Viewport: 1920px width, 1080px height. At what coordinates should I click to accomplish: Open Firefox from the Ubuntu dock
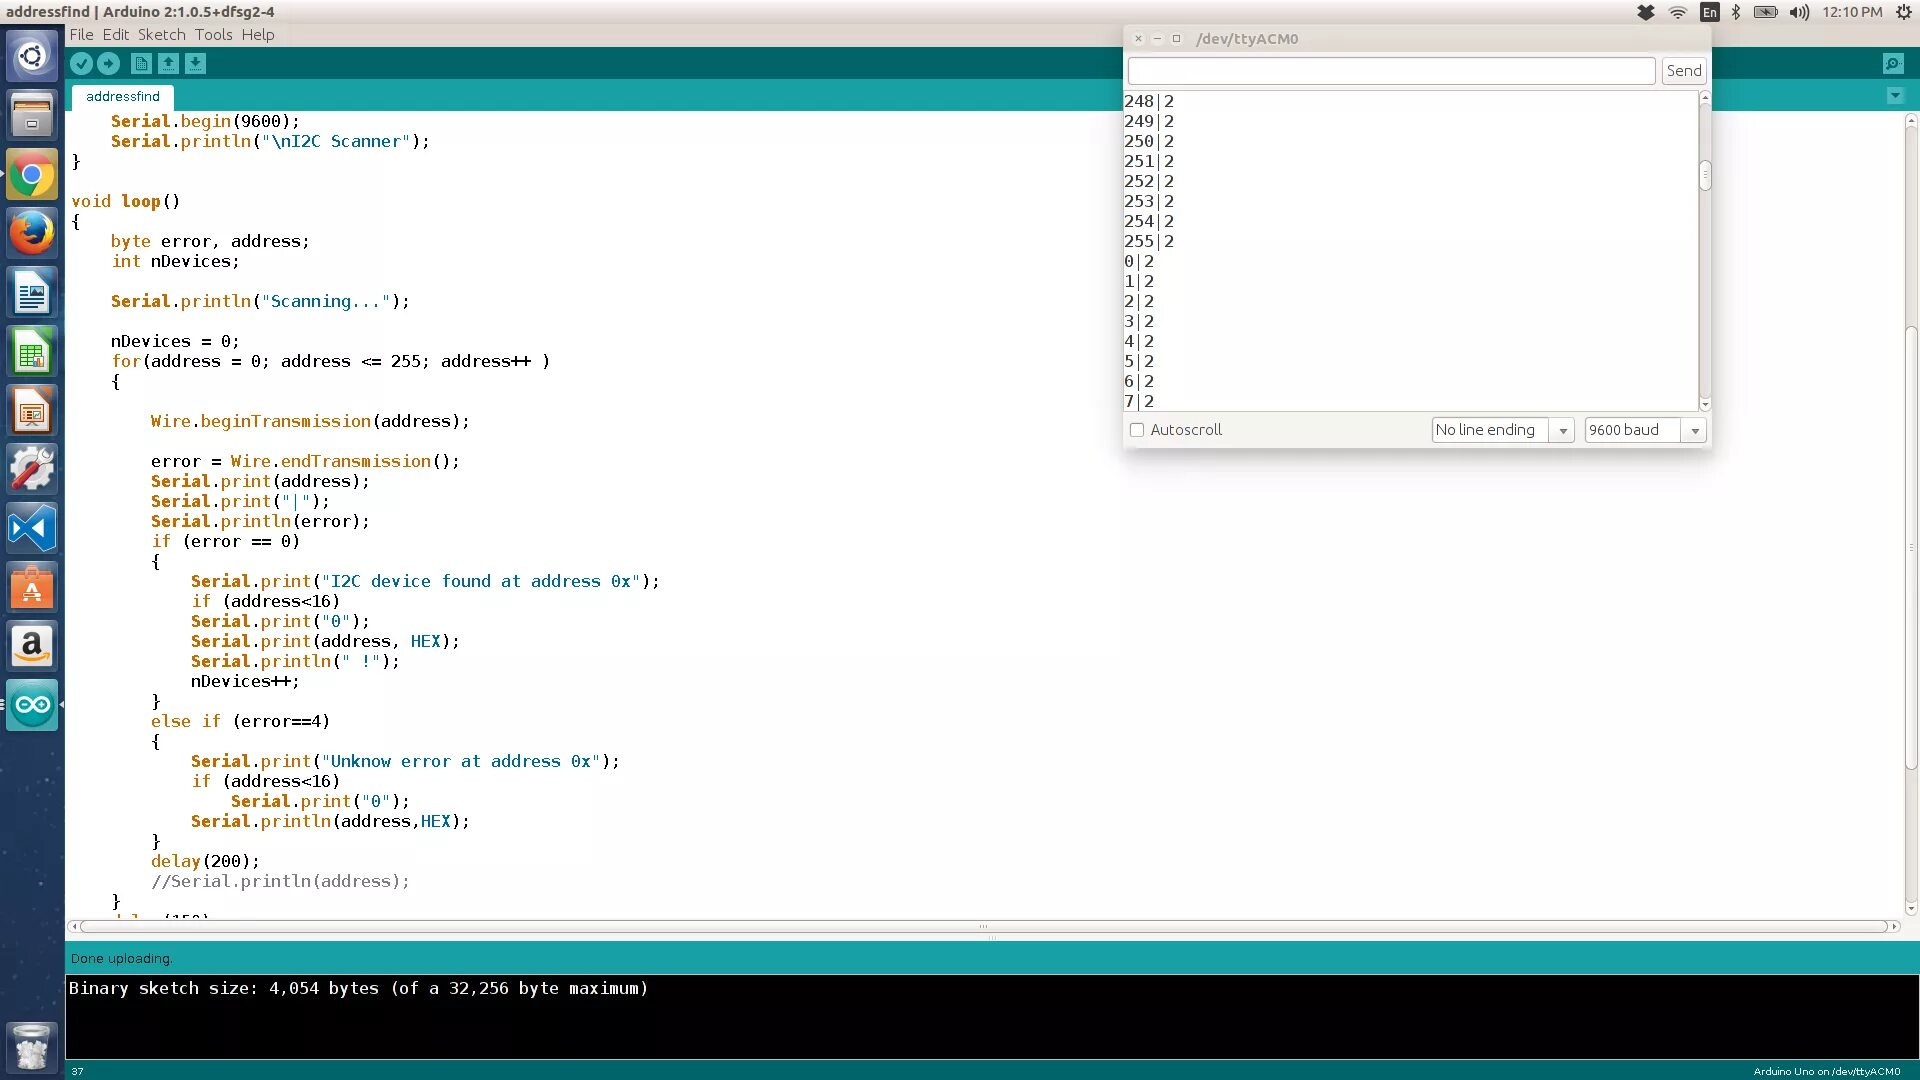click(32, 233)
